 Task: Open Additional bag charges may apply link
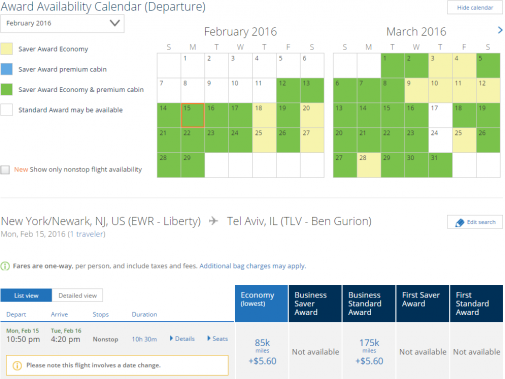[x=253, y=266]
